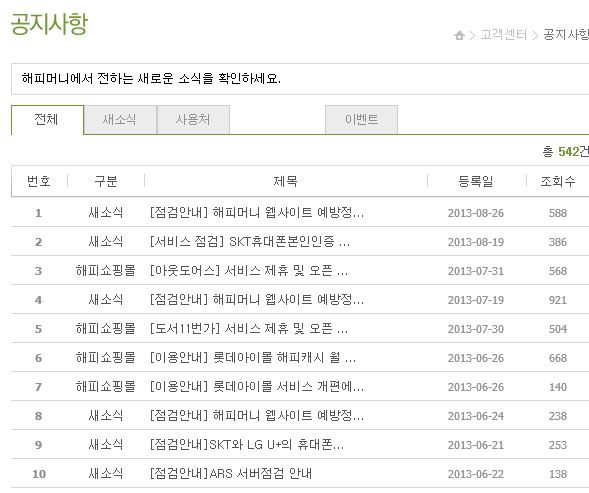589x493 pixels.
Task: Click row number 7
Action: pyautogui.click(x=38, y=387)
